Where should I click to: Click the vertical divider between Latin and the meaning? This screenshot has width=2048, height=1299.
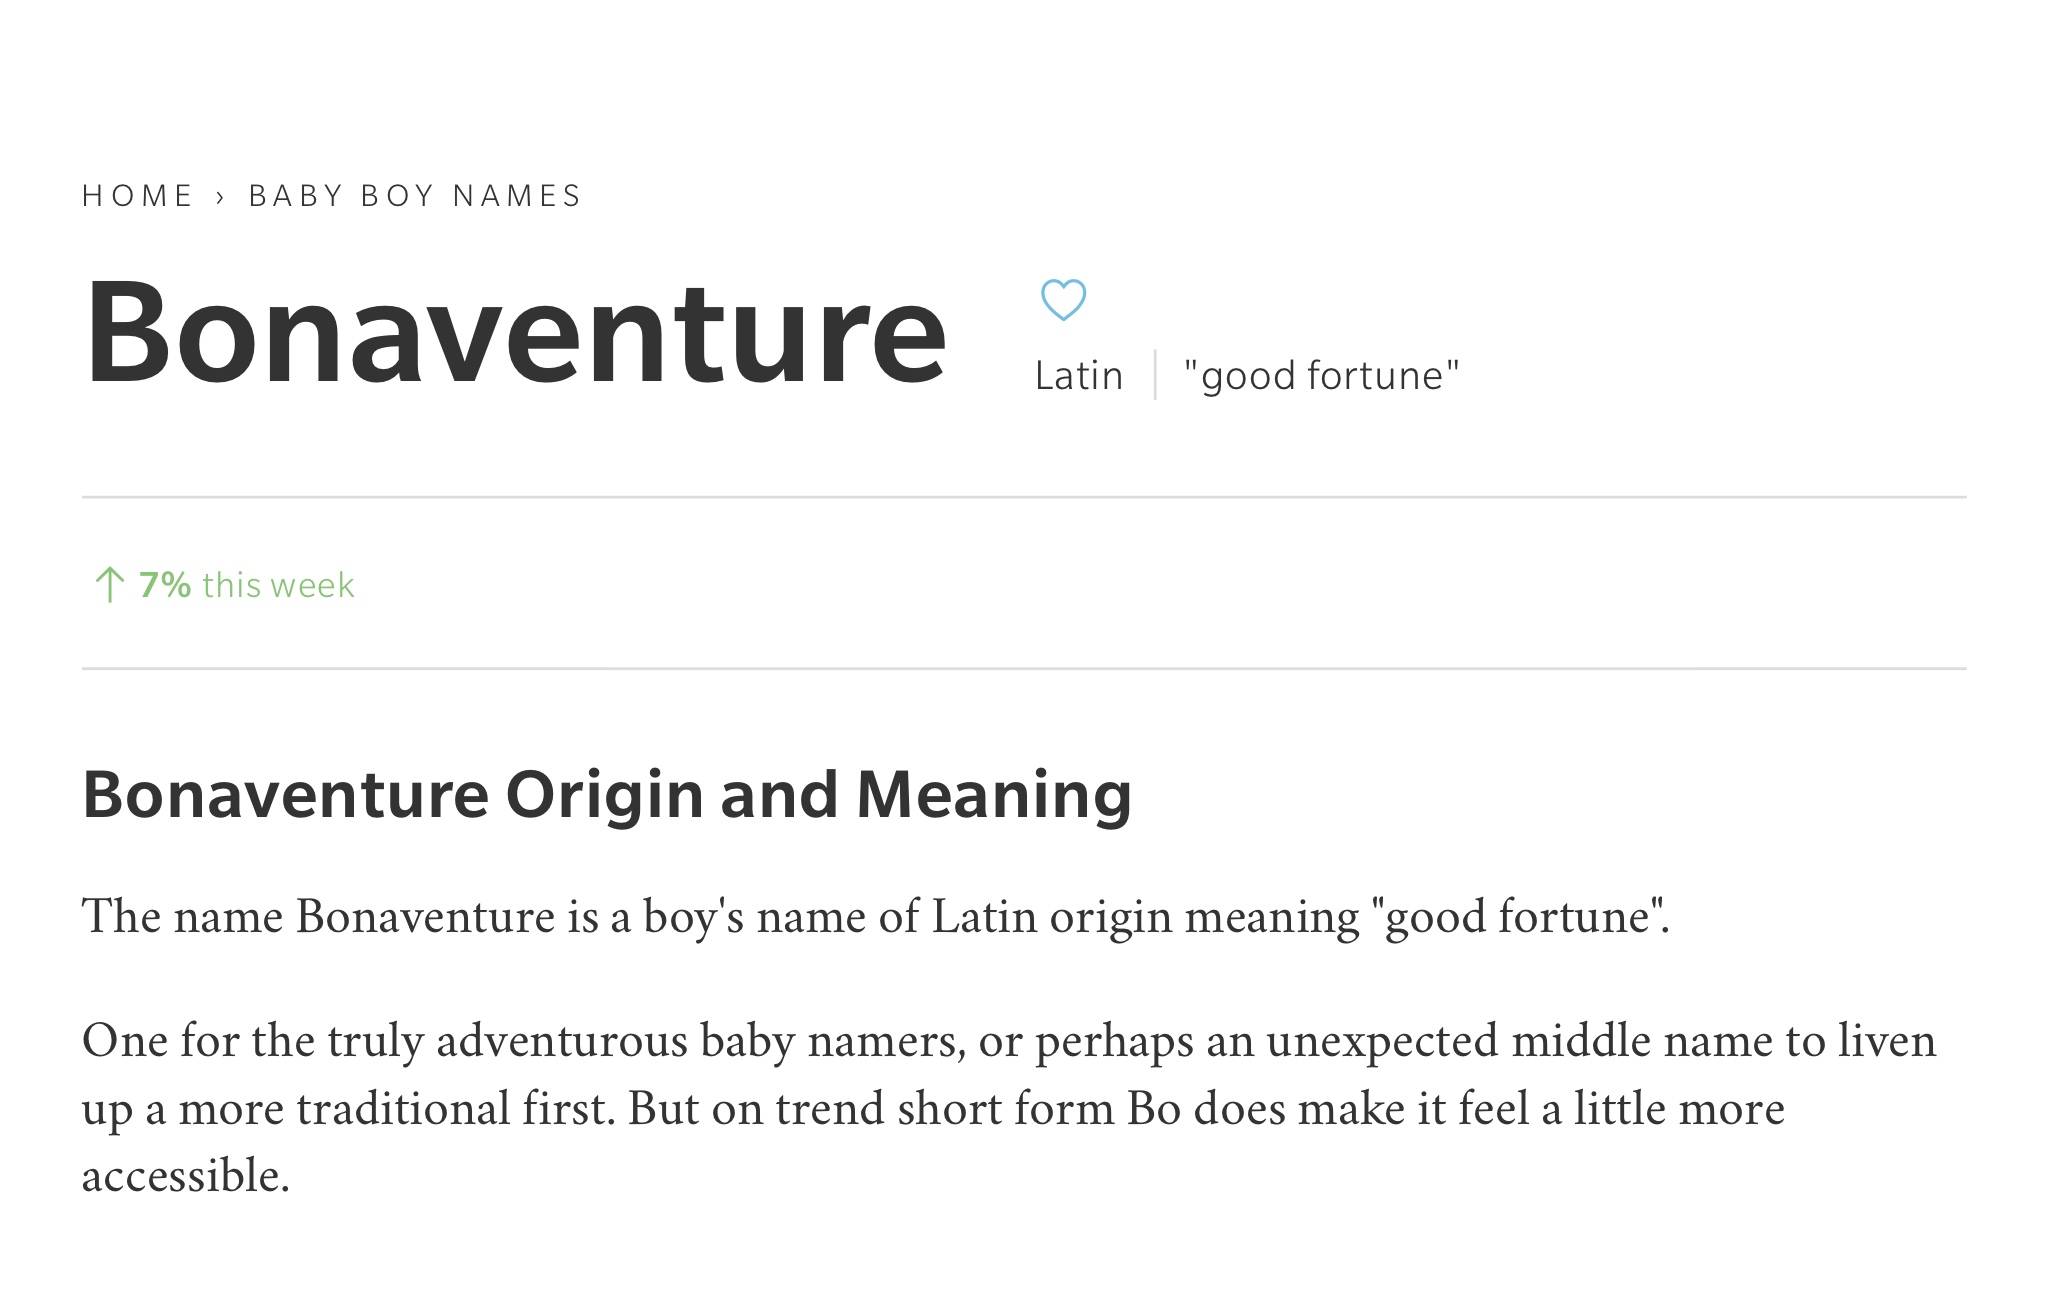click(1155, 375)
